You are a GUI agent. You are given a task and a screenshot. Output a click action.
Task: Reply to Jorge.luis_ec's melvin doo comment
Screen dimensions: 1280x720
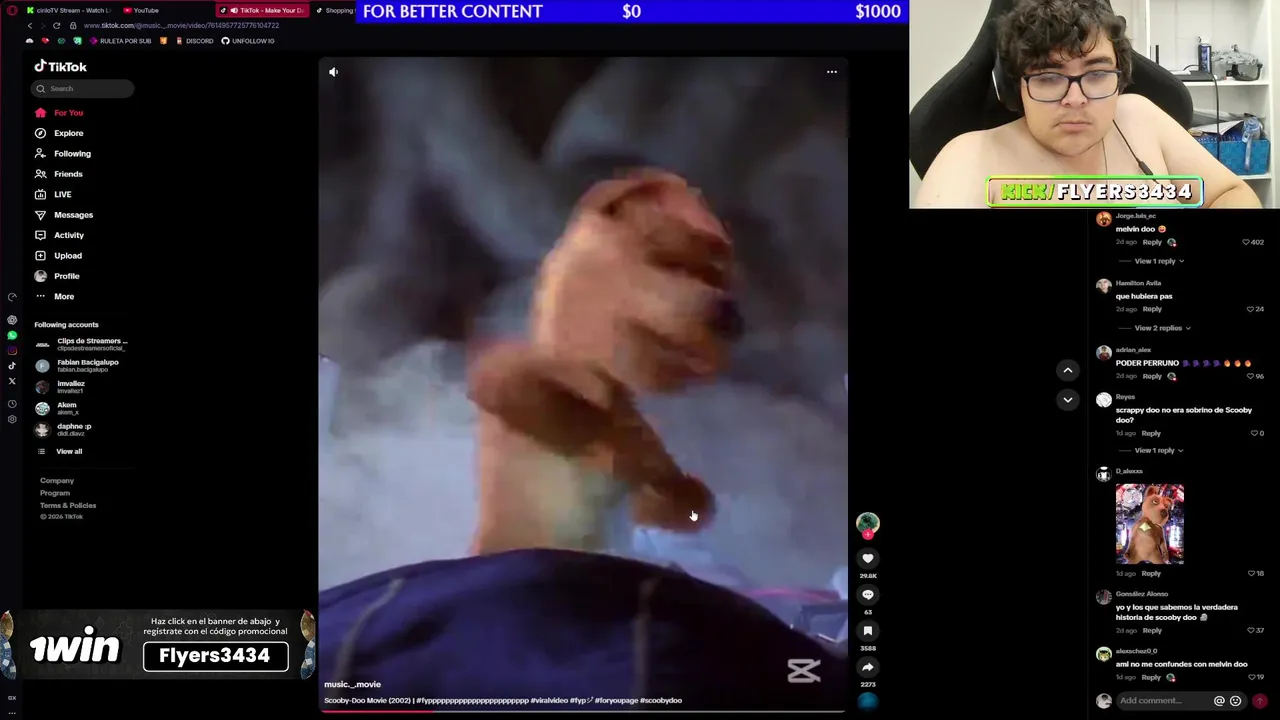click(1152, 242)
